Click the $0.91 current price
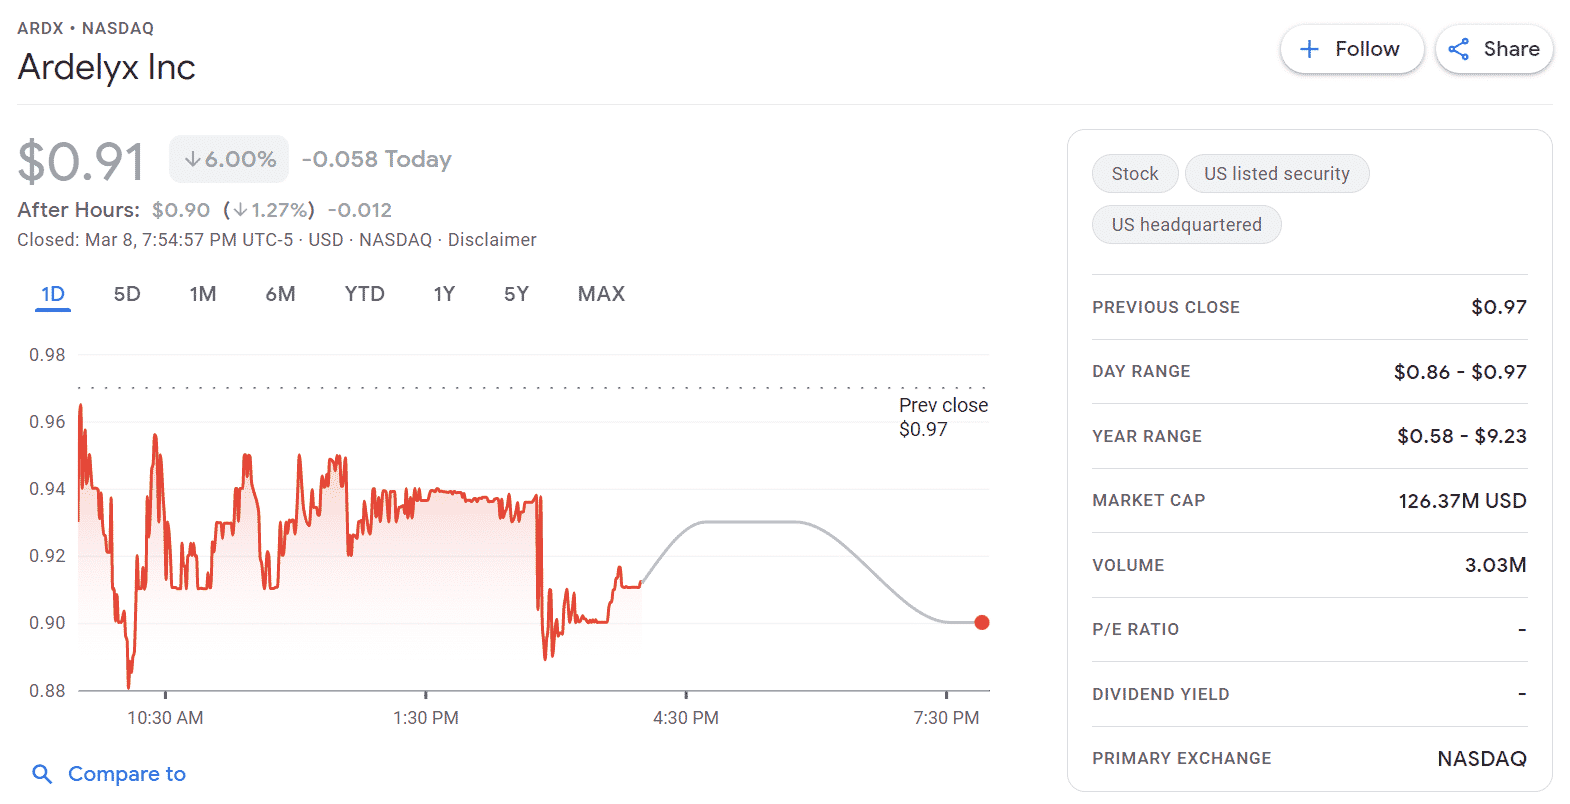The image size is (1570, 804). pyautogui.click(x=81, y=162)
